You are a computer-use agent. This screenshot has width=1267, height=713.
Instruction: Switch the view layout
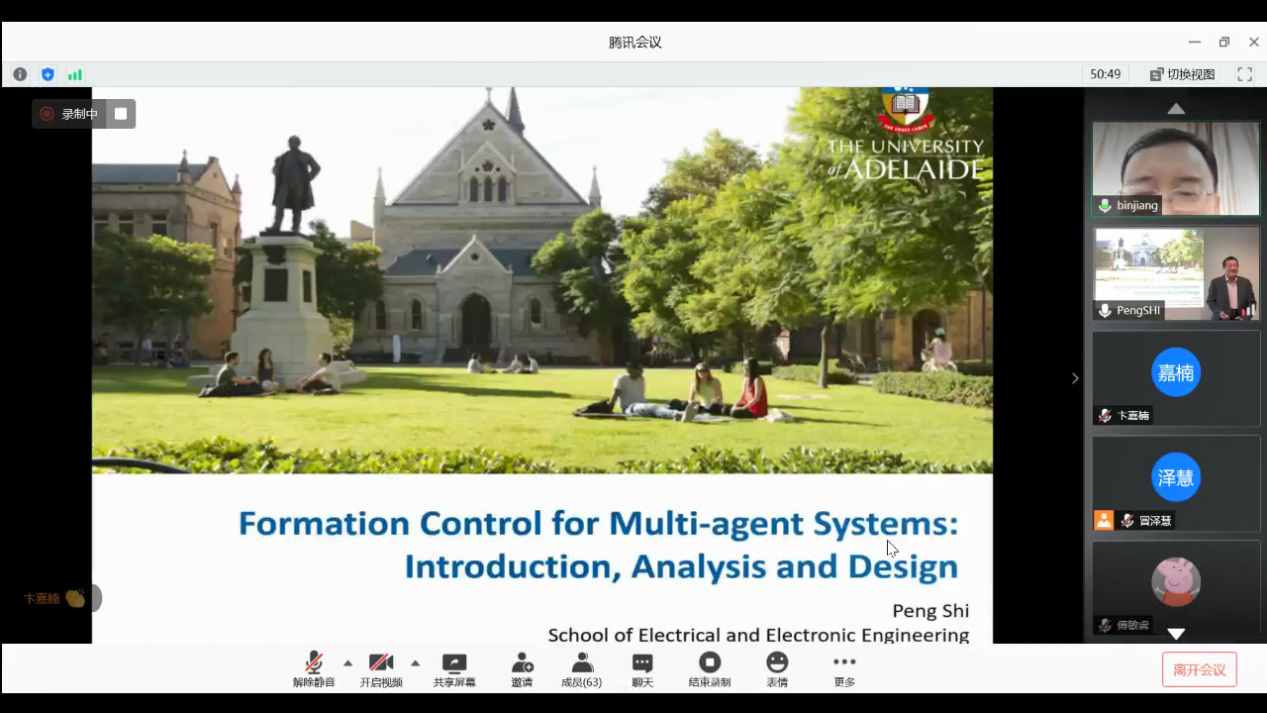click(1182, 74)
